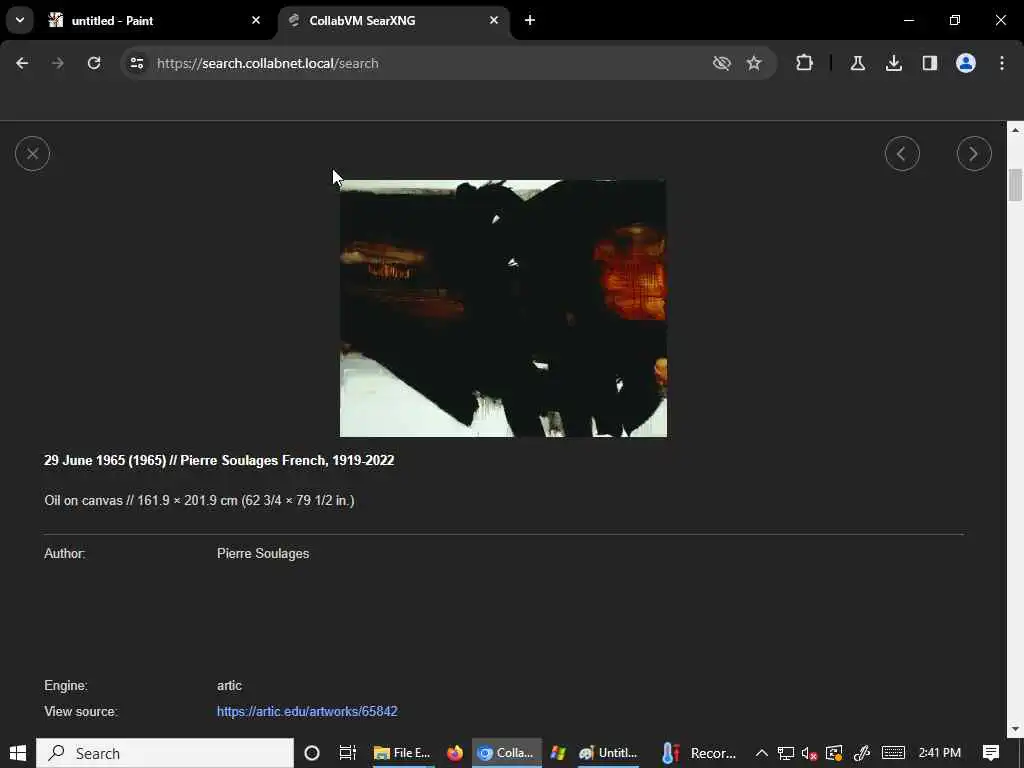Click author name Pierre Soulages
Image resolution: width=1024 pixels, height=768 pixels.
[x=263, y=553]
